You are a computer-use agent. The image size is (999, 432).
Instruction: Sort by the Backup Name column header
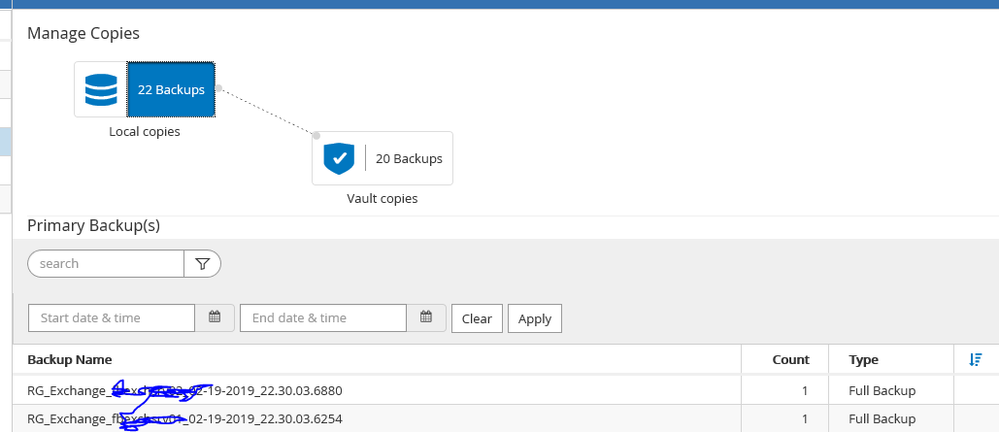coord(70,360)
